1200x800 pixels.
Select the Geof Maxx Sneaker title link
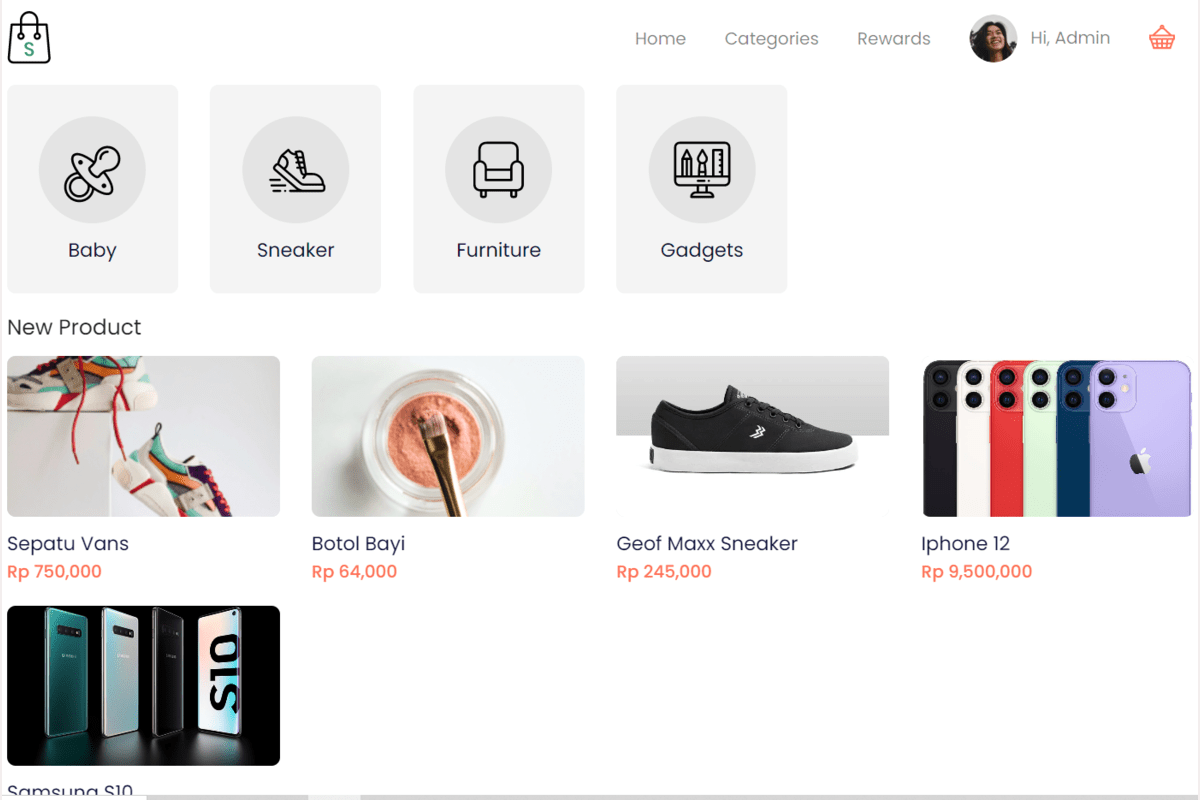[x=707, y=544]
